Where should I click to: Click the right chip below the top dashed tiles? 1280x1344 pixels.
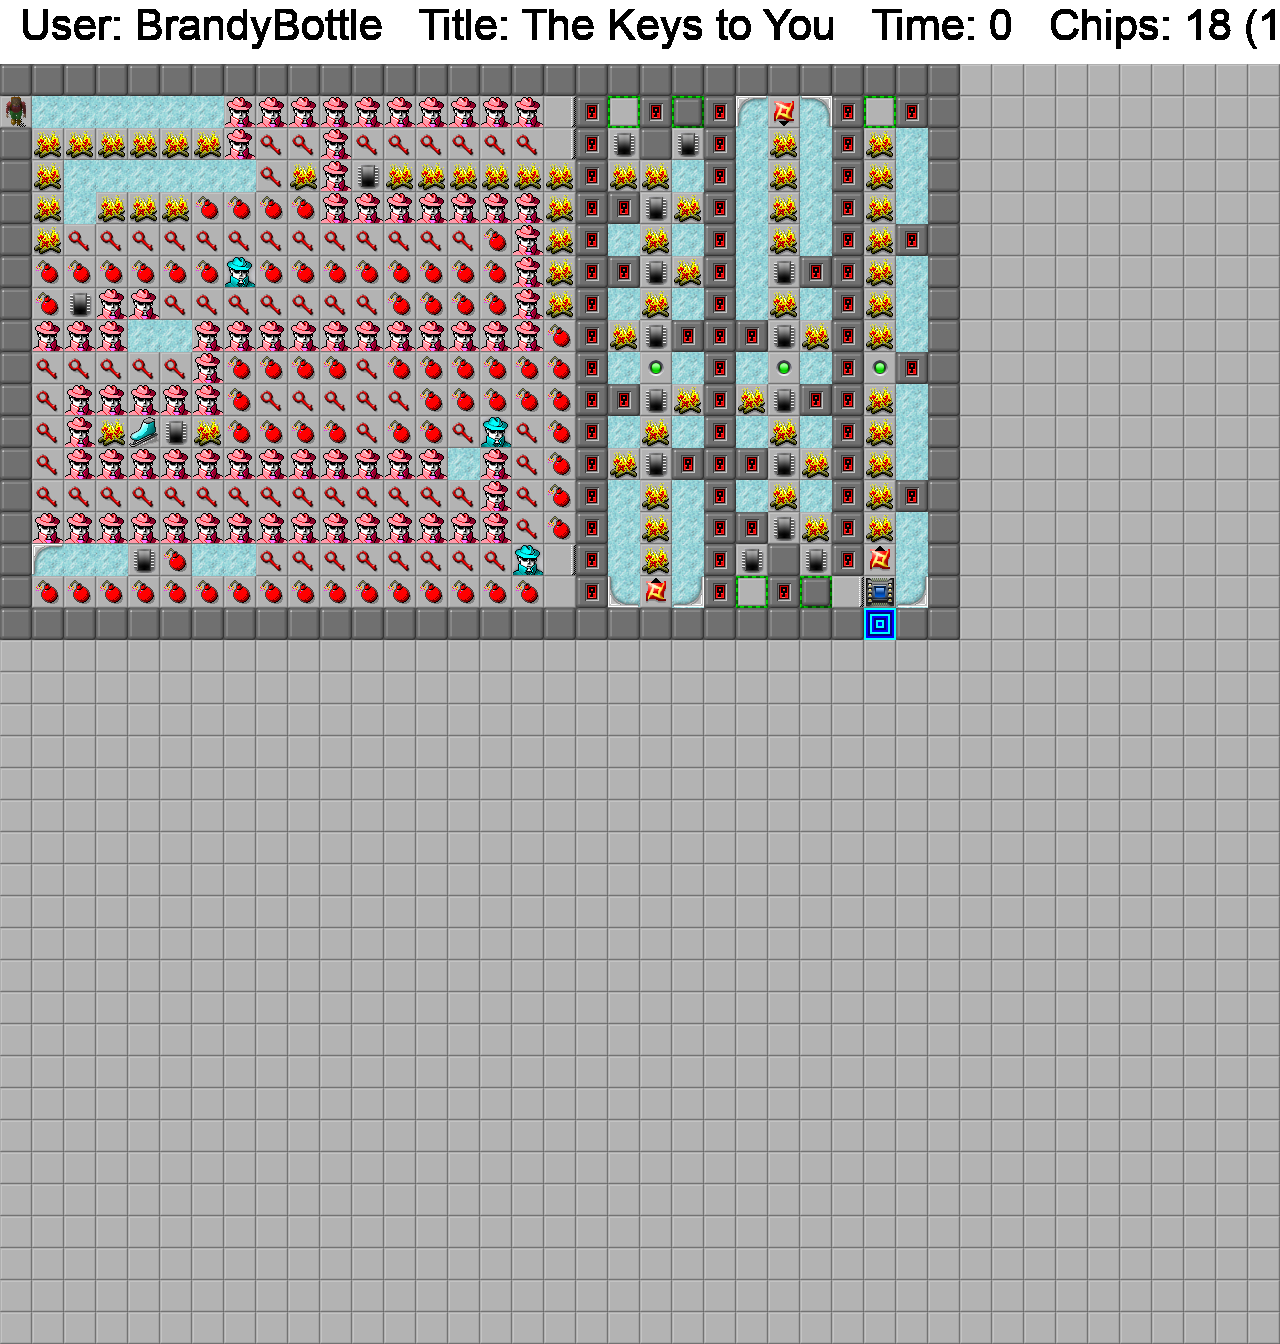point(688,144)
